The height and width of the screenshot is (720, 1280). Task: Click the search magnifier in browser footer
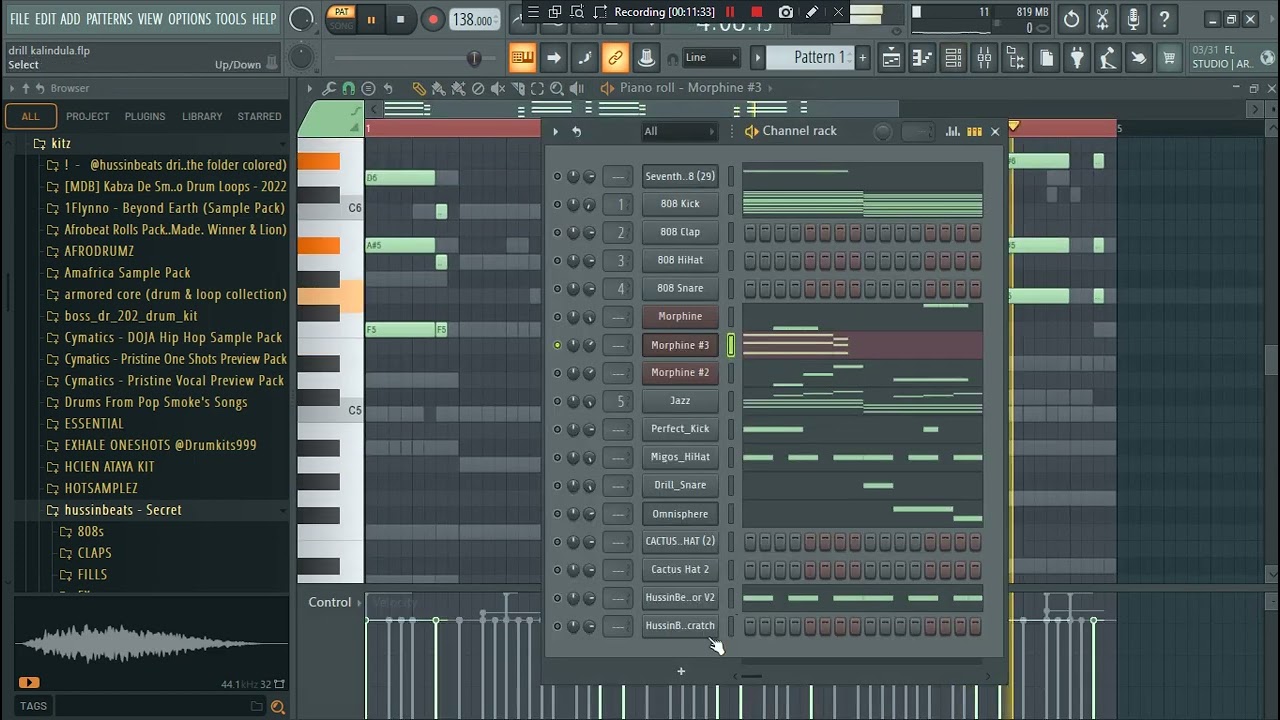tap(277, 706)
